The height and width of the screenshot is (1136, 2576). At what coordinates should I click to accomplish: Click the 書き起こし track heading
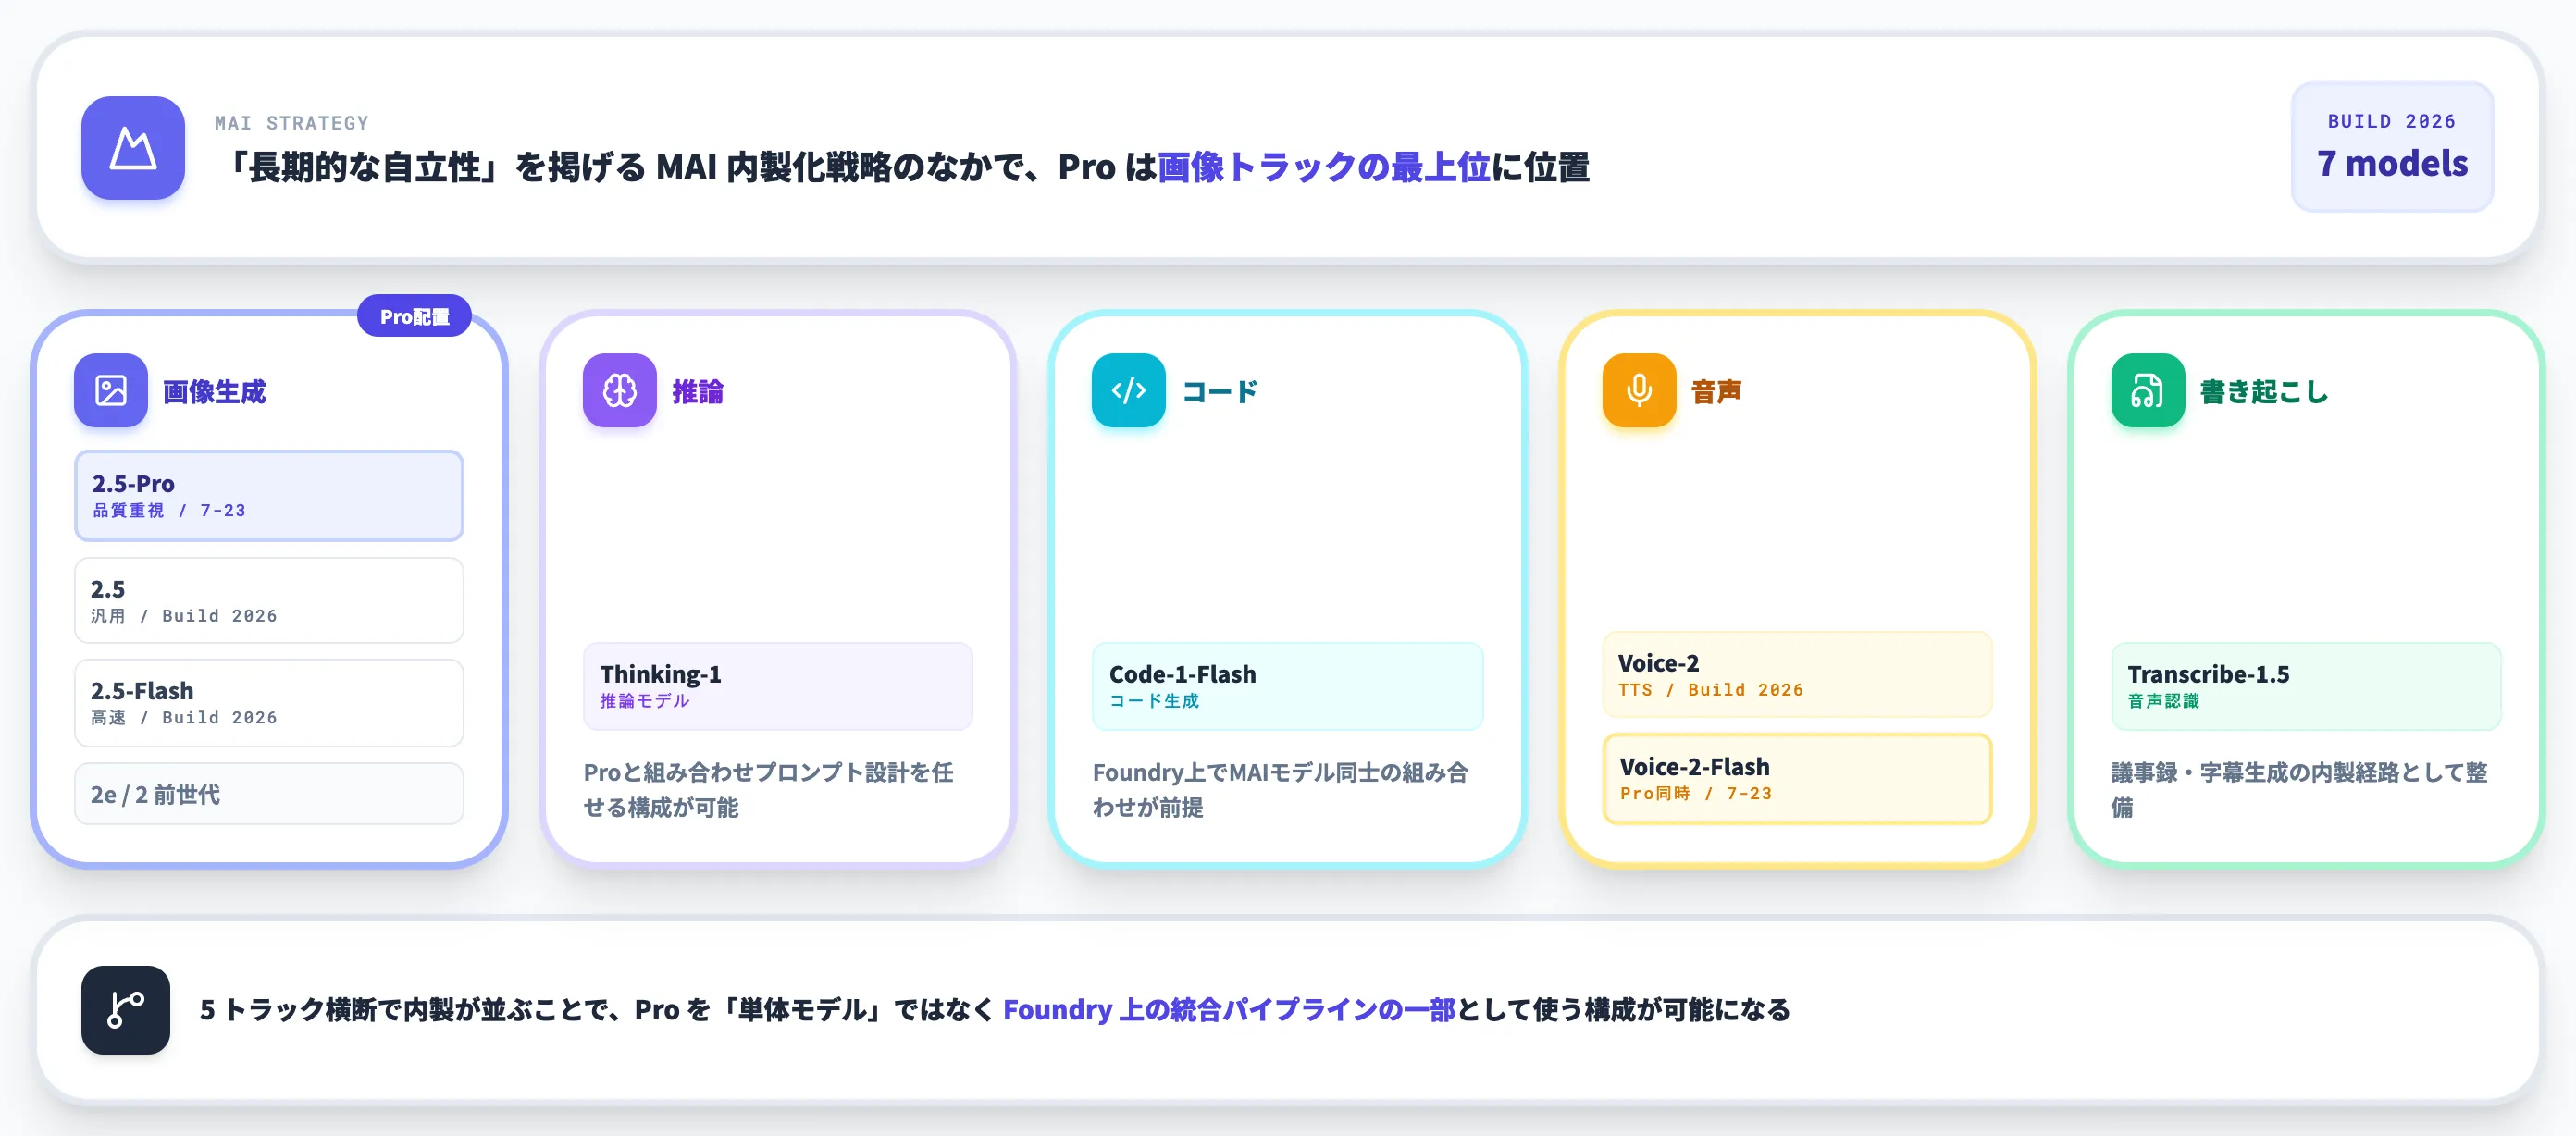[2265, 391]
